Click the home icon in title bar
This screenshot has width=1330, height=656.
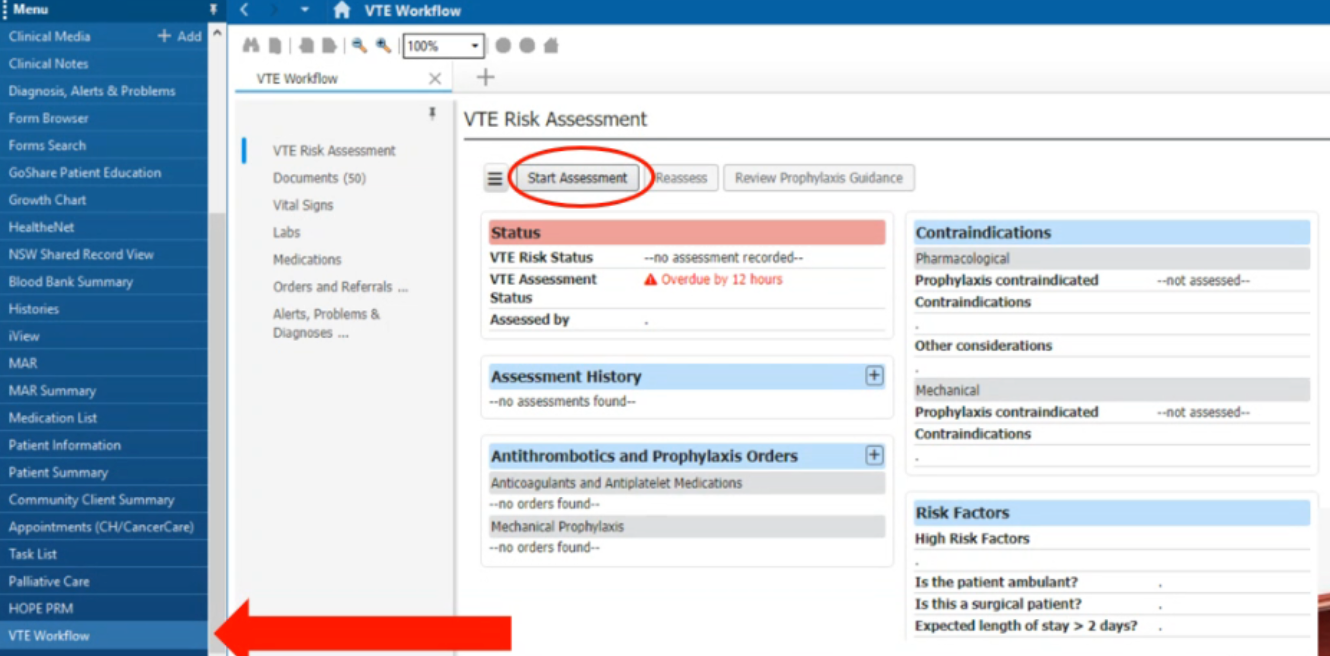pos(342,11)
